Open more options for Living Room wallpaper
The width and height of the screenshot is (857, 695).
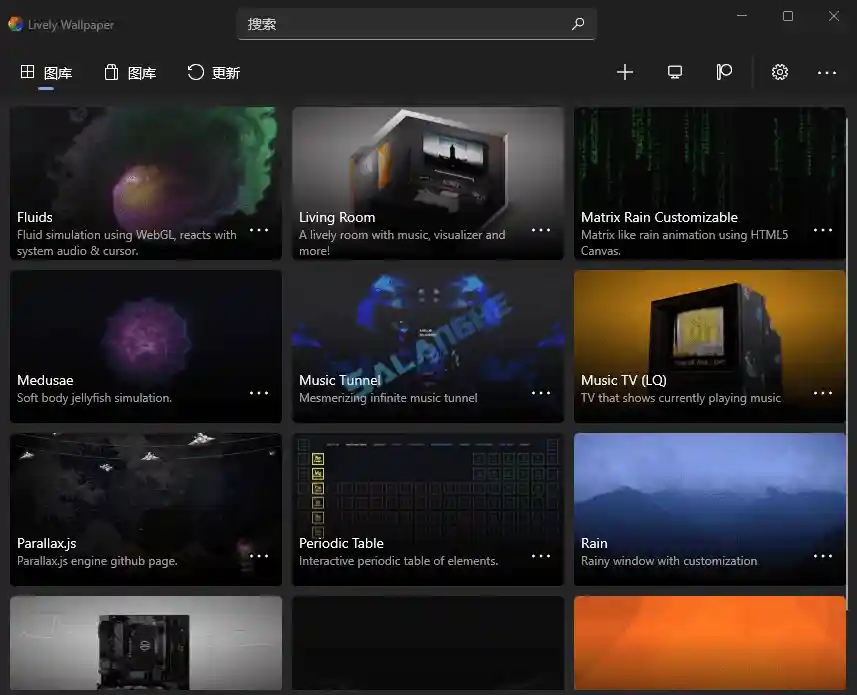(x=541, y=230)
